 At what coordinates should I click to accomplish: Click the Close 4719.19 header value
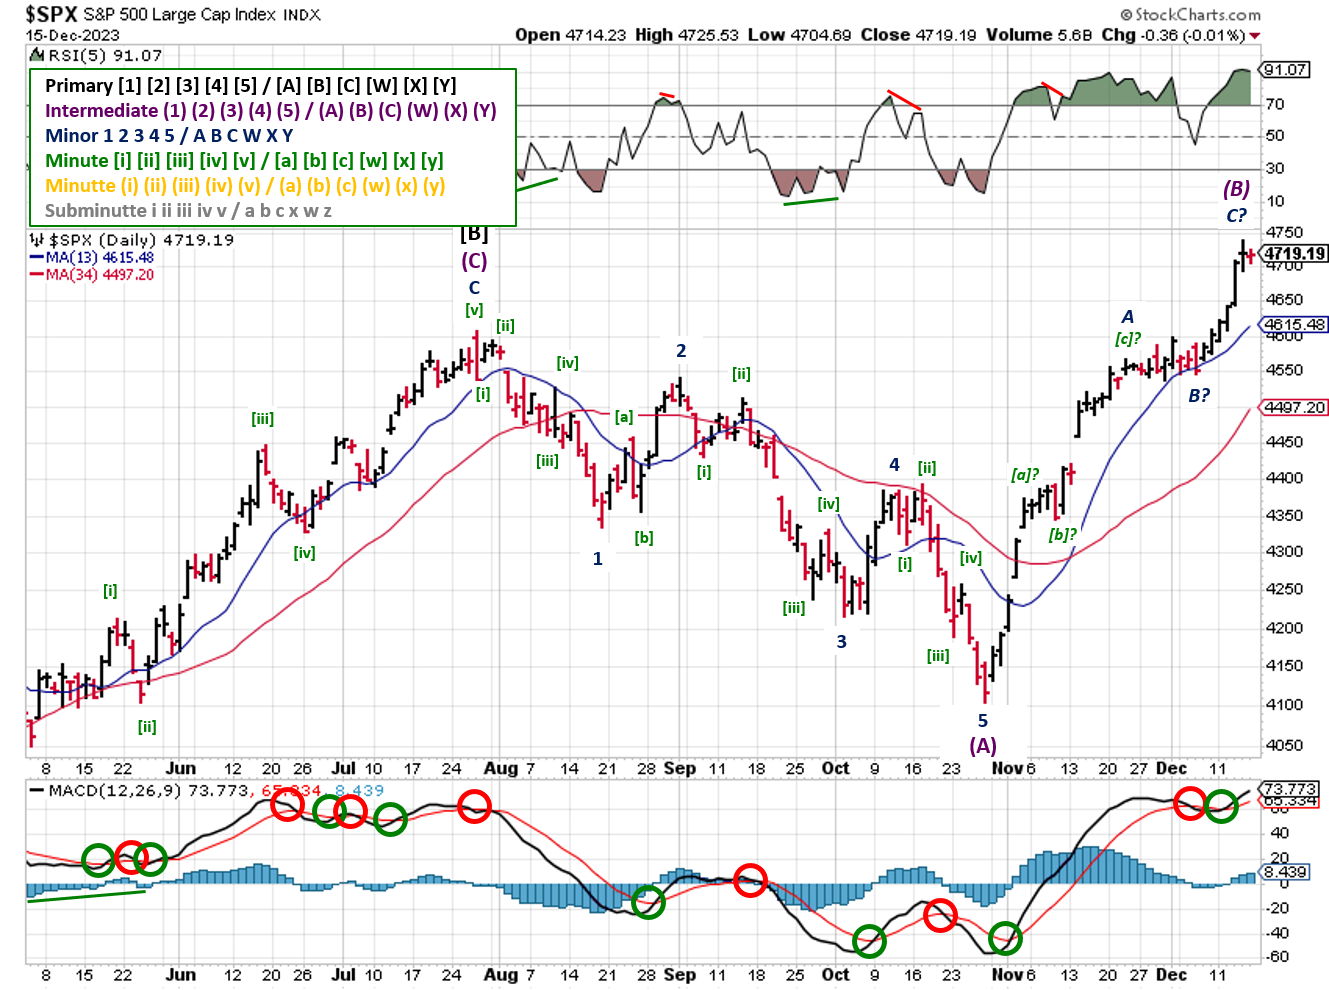pos(918,35)
